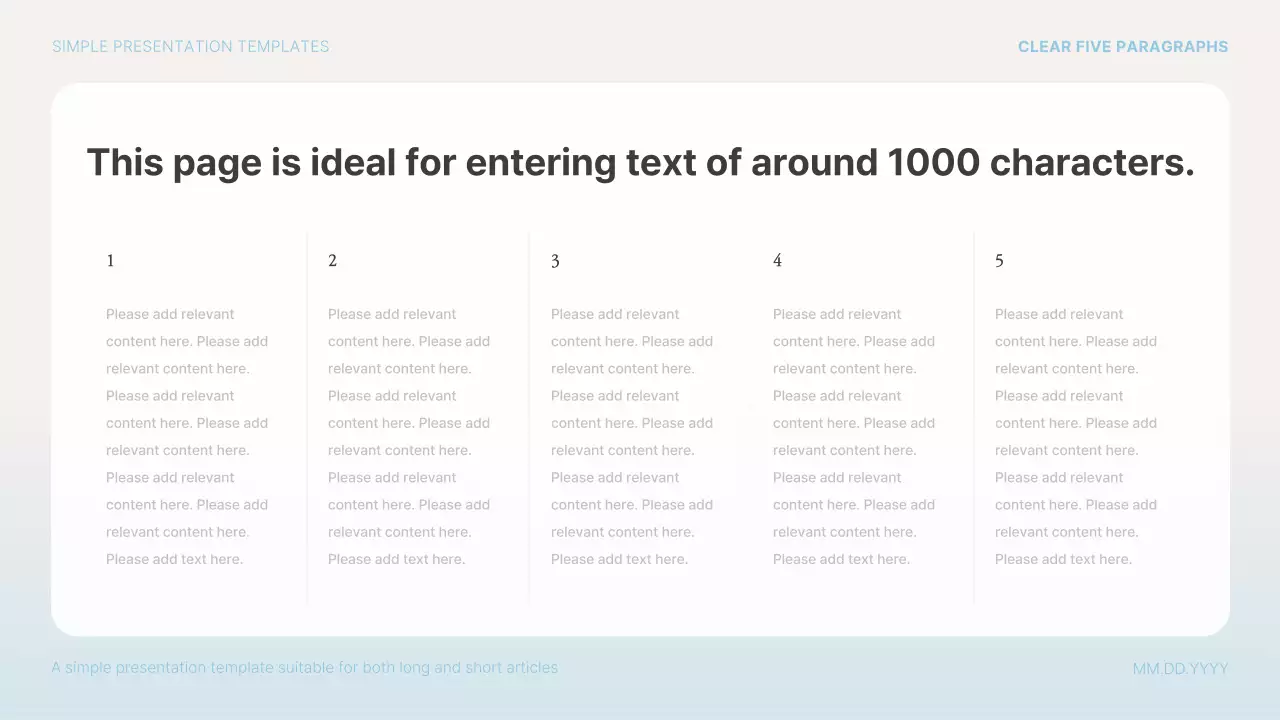
Task: Click the divider line before column five
Action: pyautogui.click(x=973, y=418)
